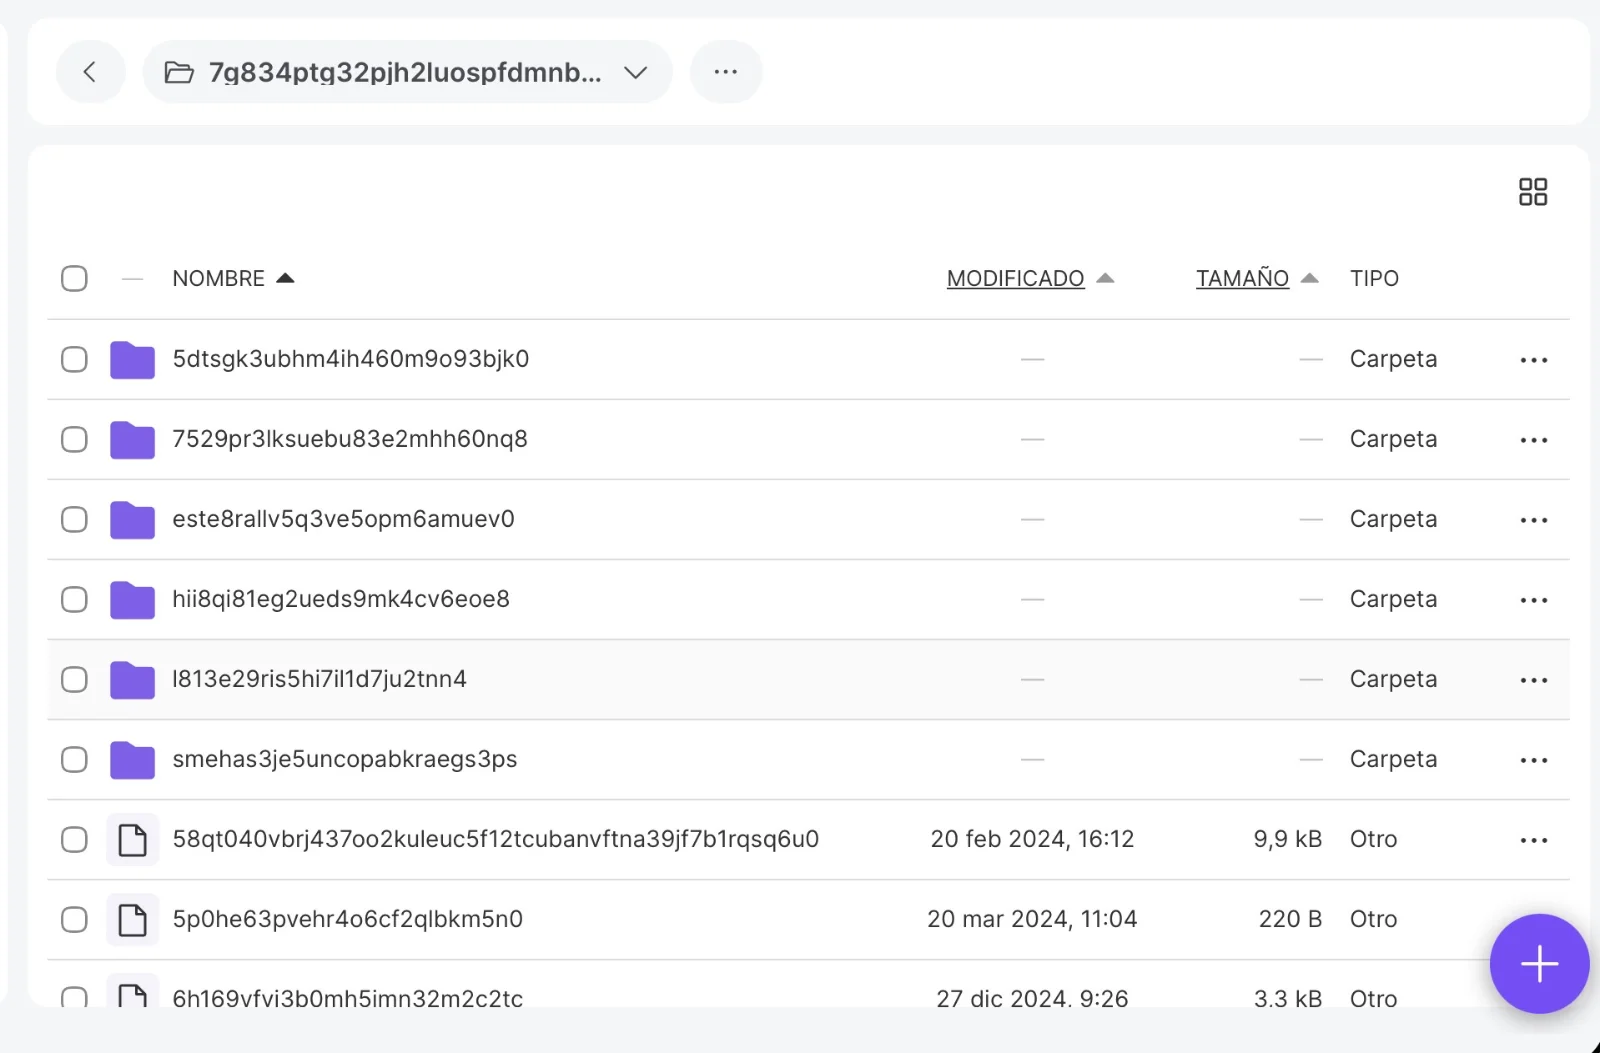Open more options for 5dtsgk3ubhm4ih460m9o93bjk0 folder
This screenshot has width=1600, height=1053.
1533,360
